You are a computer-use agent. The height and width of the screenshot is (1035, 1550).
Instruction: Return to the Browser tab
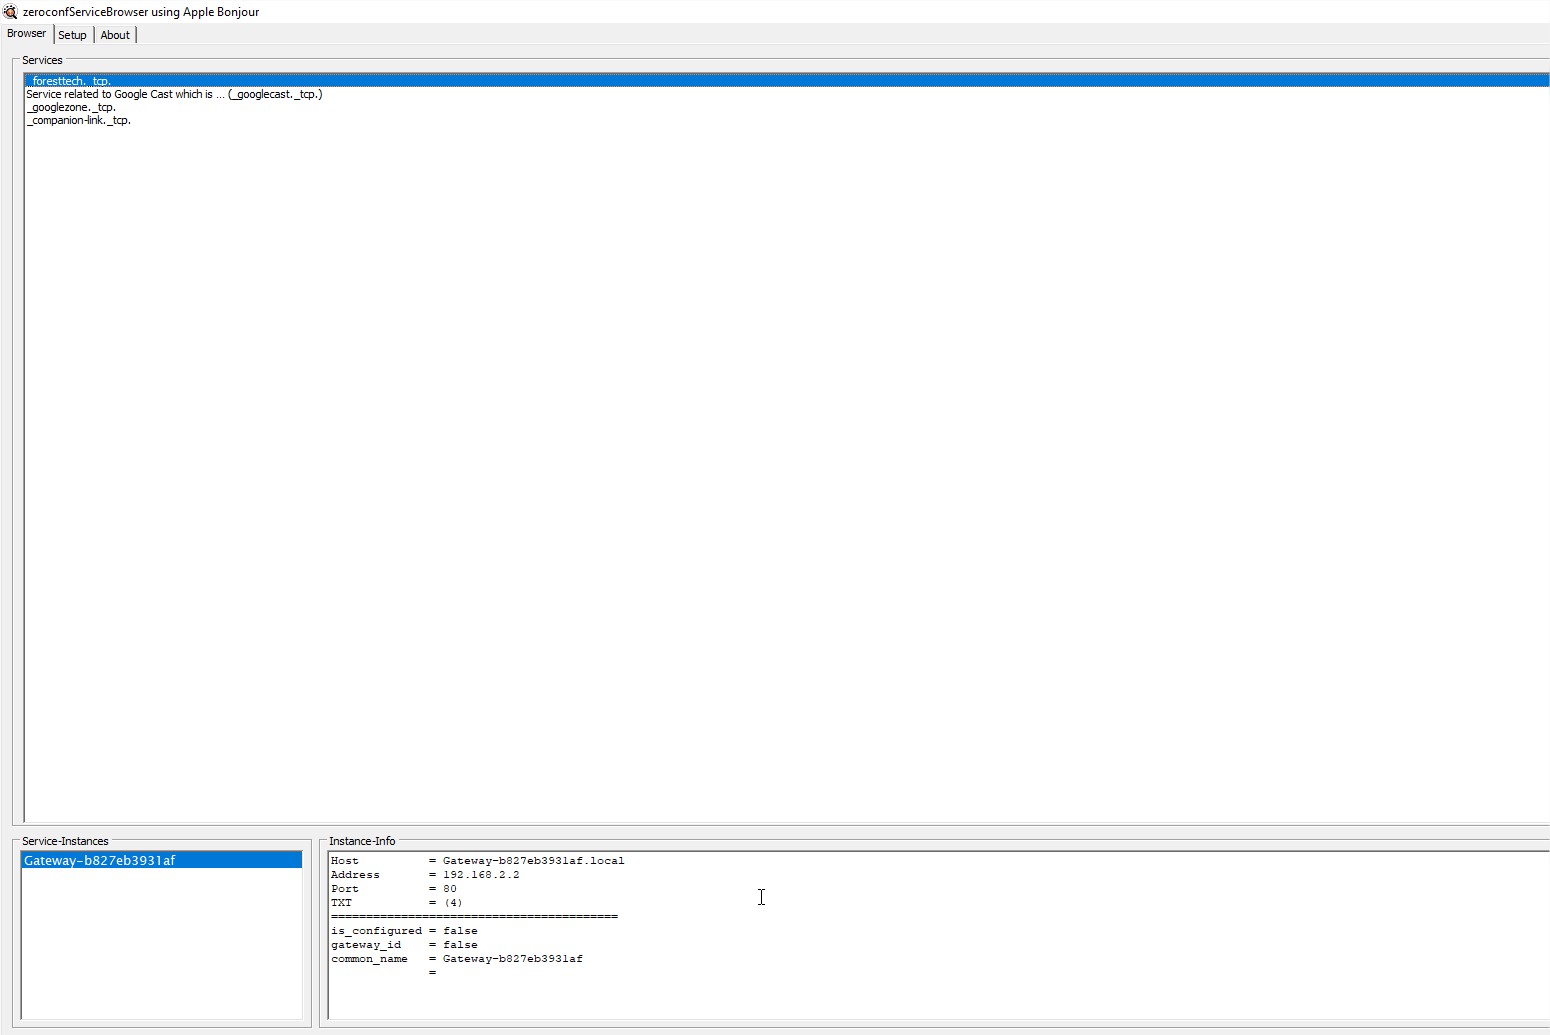pos(26,33)
